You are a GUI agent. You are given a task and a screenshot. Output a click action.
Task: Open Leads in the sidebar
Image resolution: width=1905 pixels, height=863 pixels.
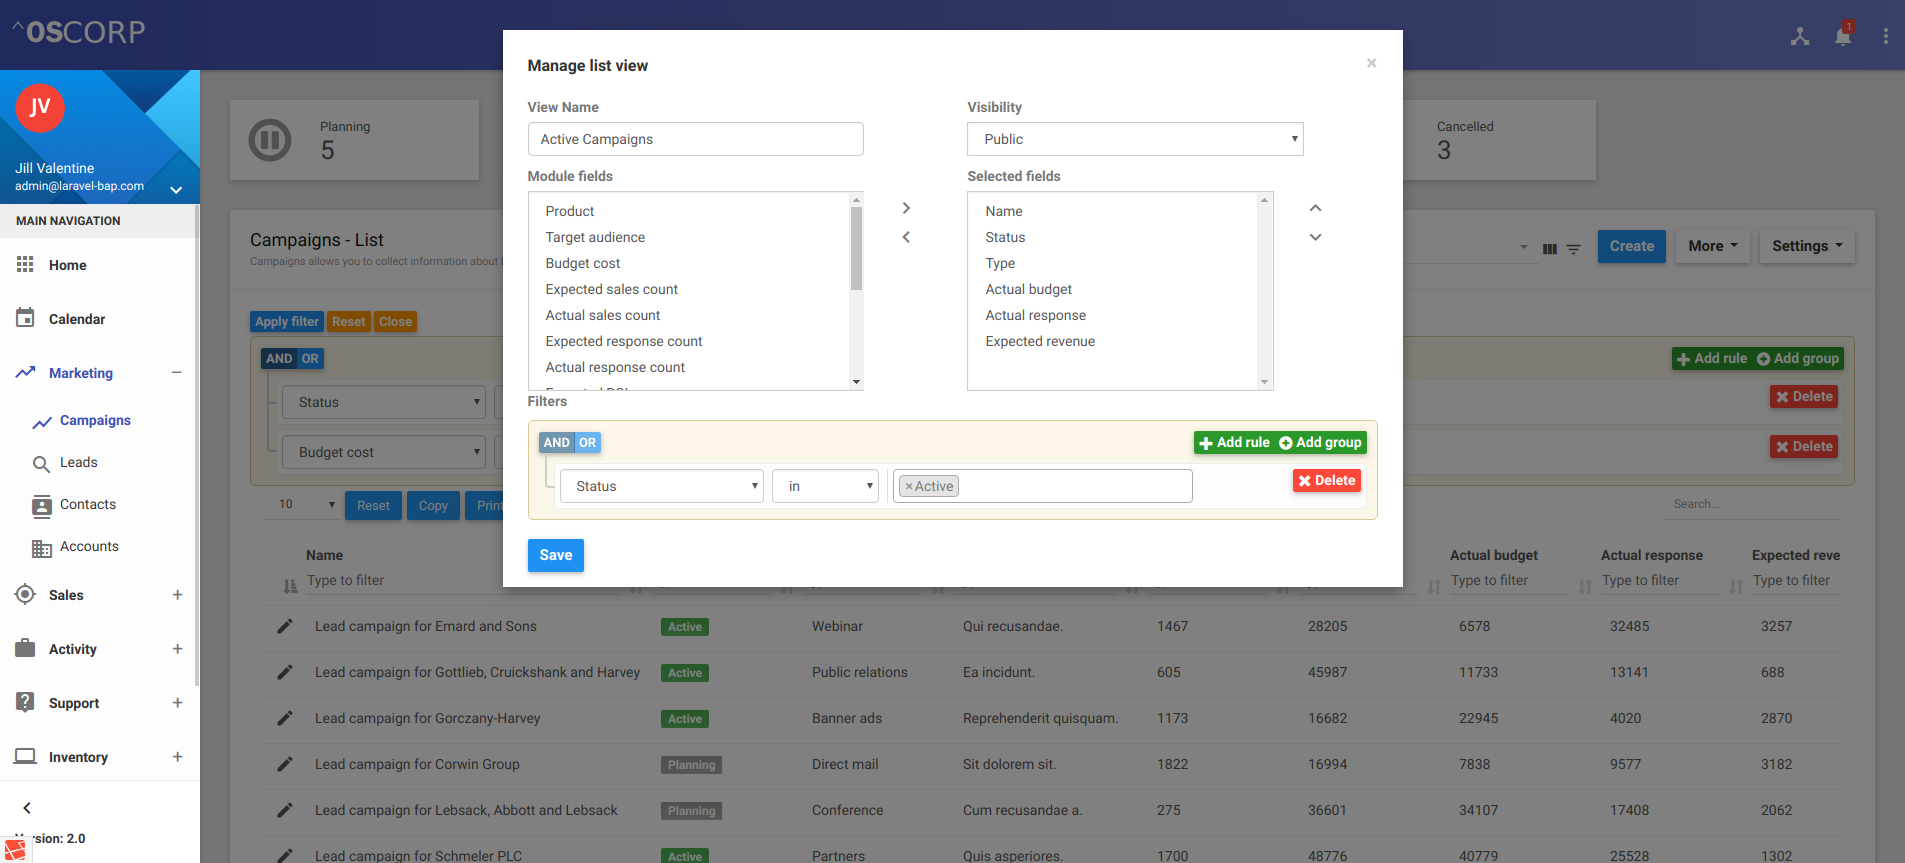(x=78, y=463)
